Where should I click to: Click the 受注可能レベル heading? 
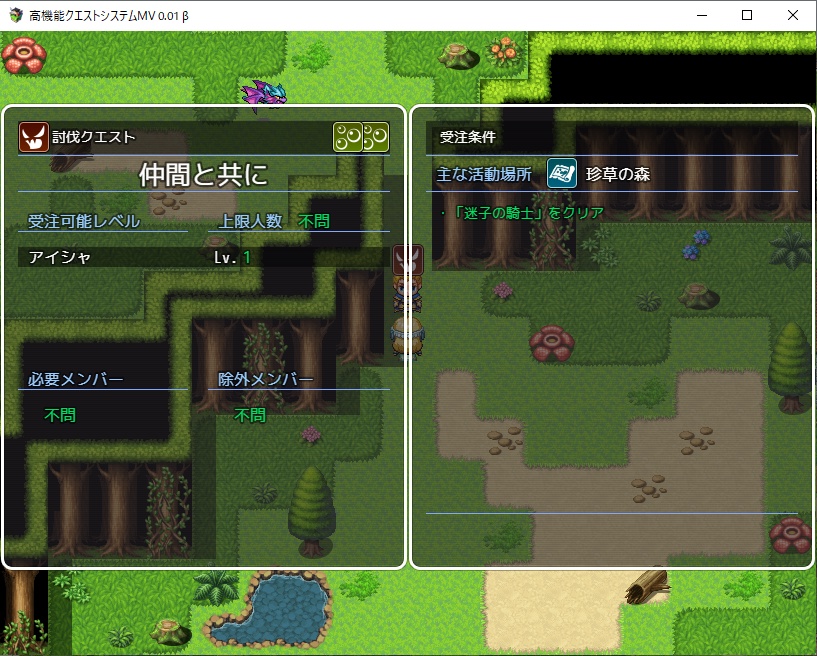pyautogui.click(x=84, y=221)
